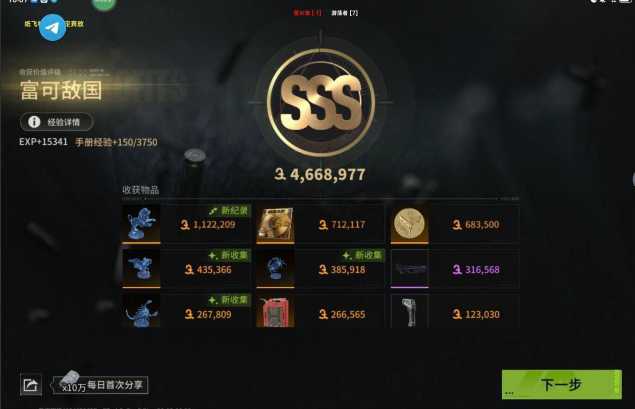
Task: Click the golden framed item worth 712,117
Action: [275, 224]
